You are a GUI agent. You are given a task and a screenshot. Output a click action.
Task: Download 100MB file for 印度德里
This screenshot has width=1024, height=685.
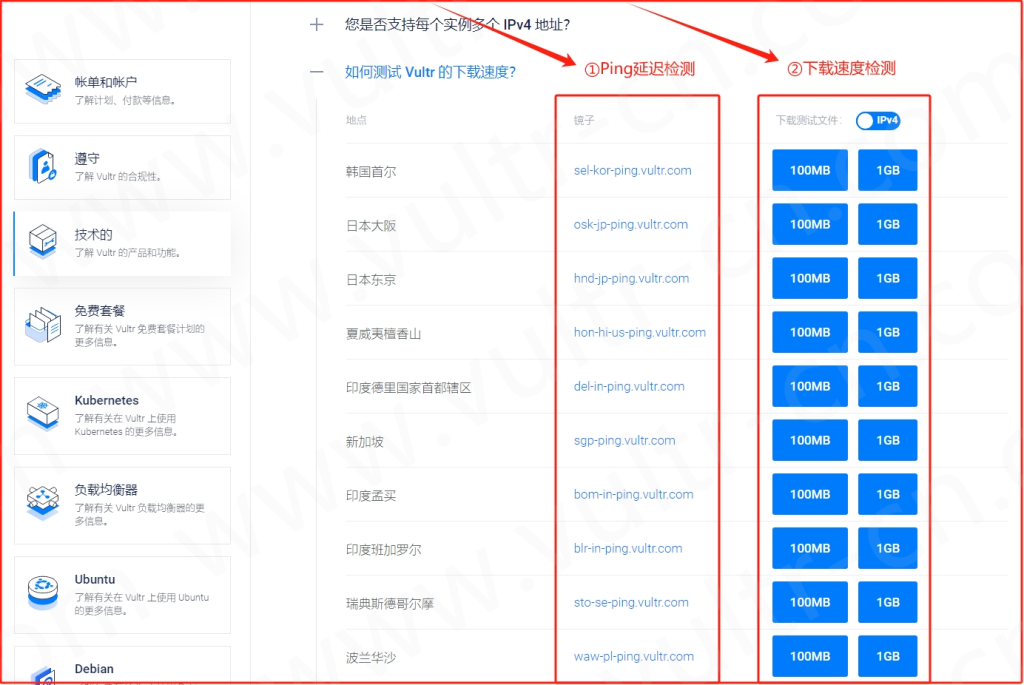(810, 387)
